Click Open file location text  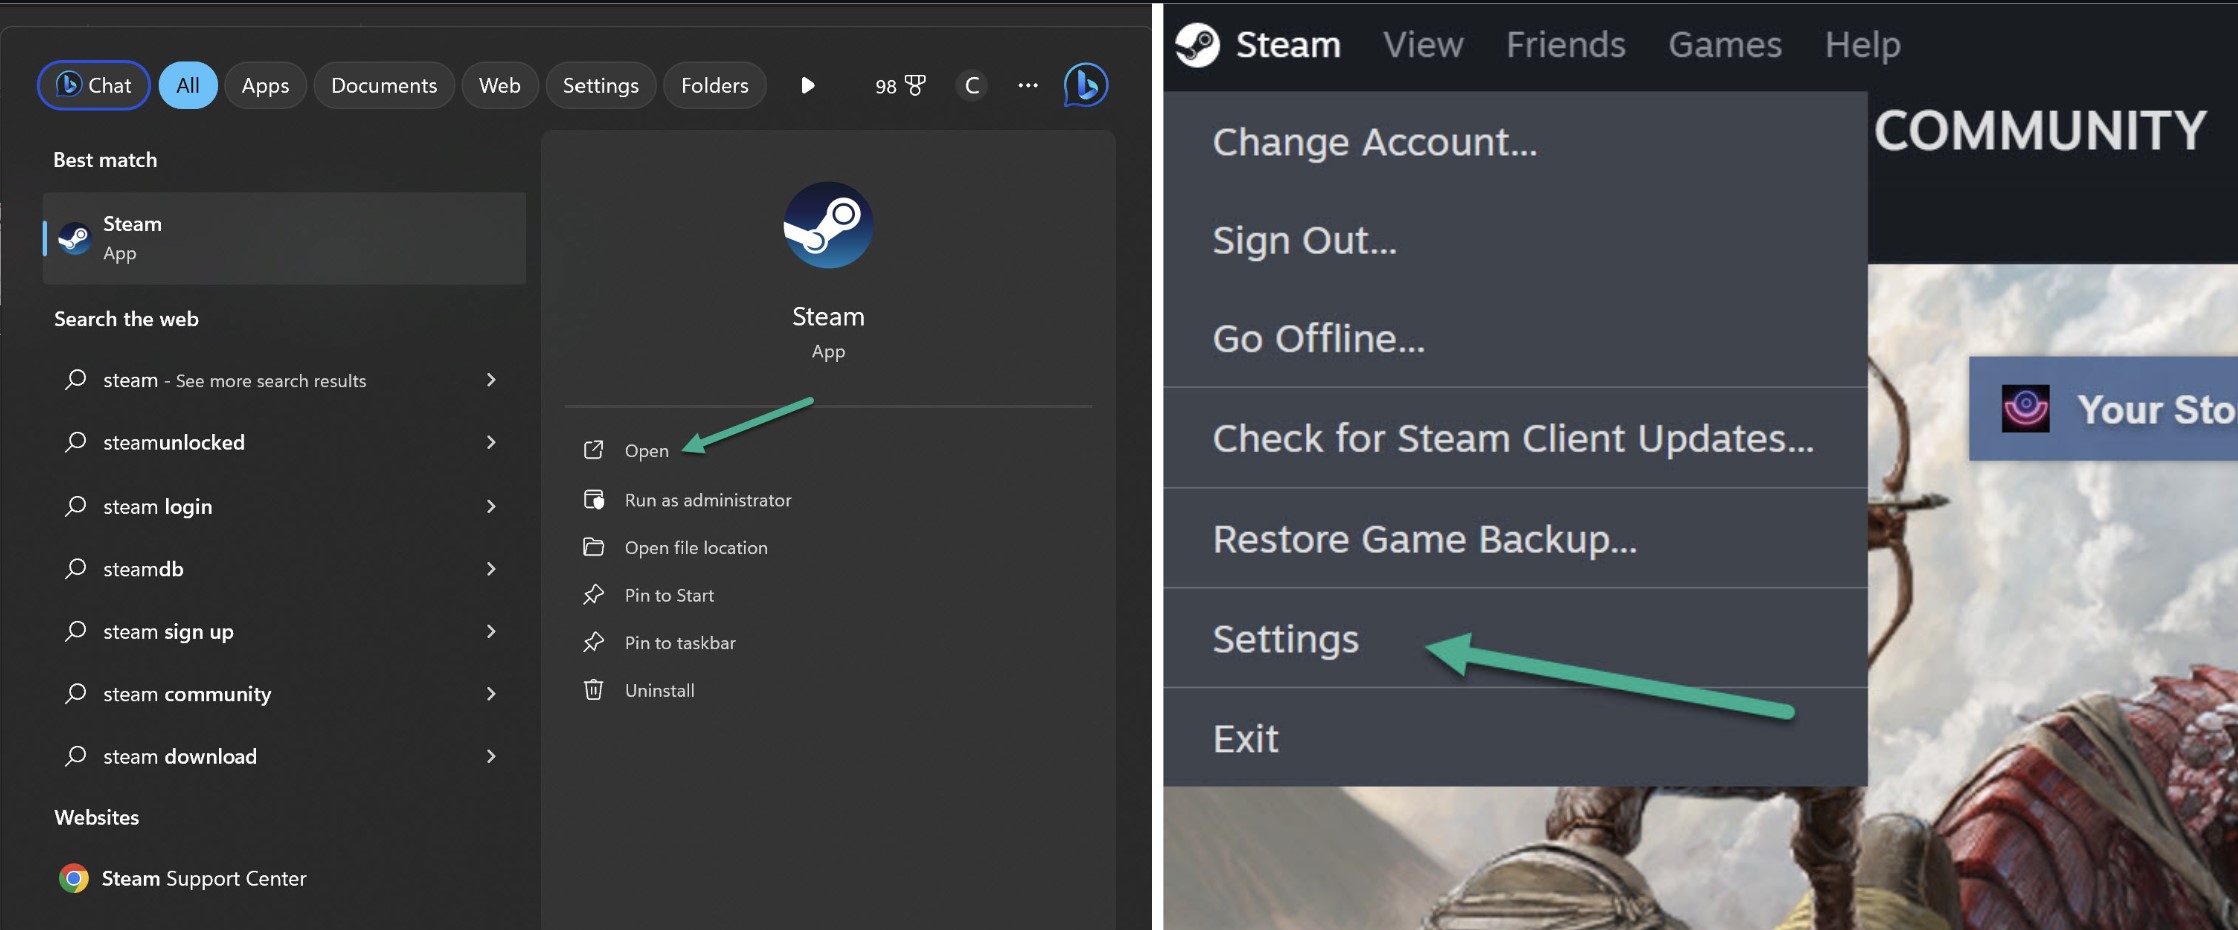point(696,548)
